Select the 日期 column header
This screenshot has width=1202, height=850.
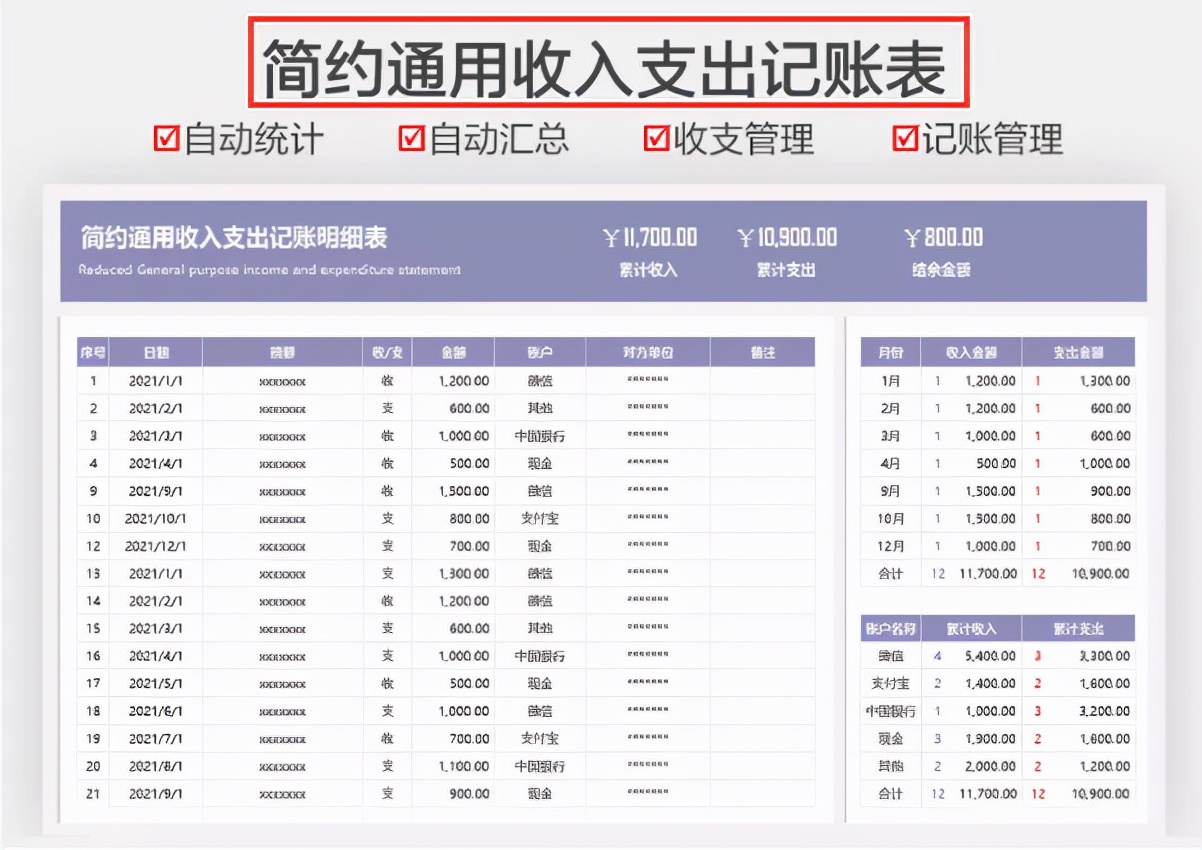point(155,352)
